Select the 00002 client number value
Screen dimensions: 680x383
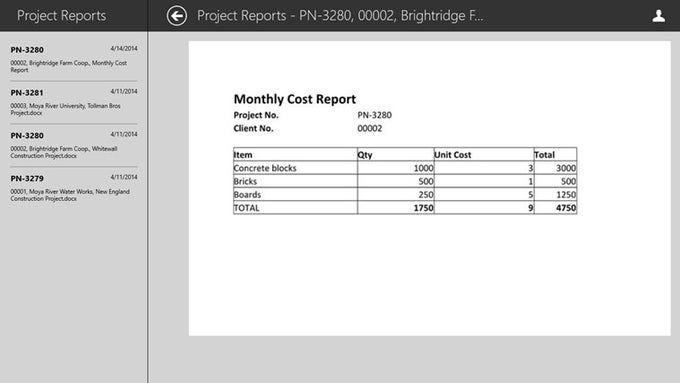(369, 128)
